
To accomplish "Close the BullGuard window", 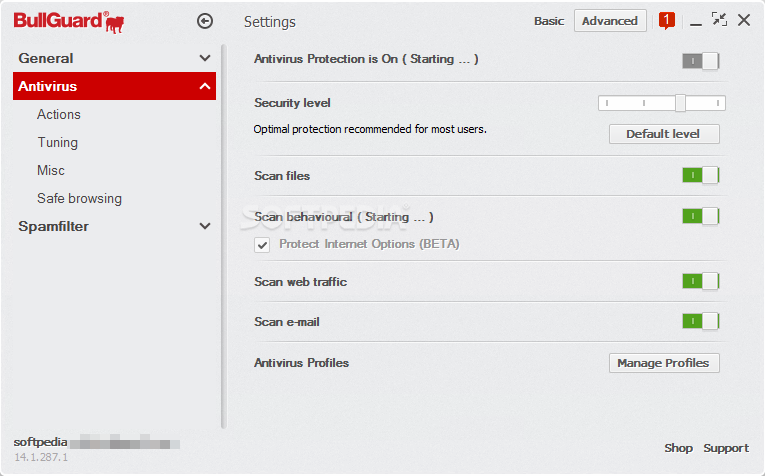I will [744, 20].
